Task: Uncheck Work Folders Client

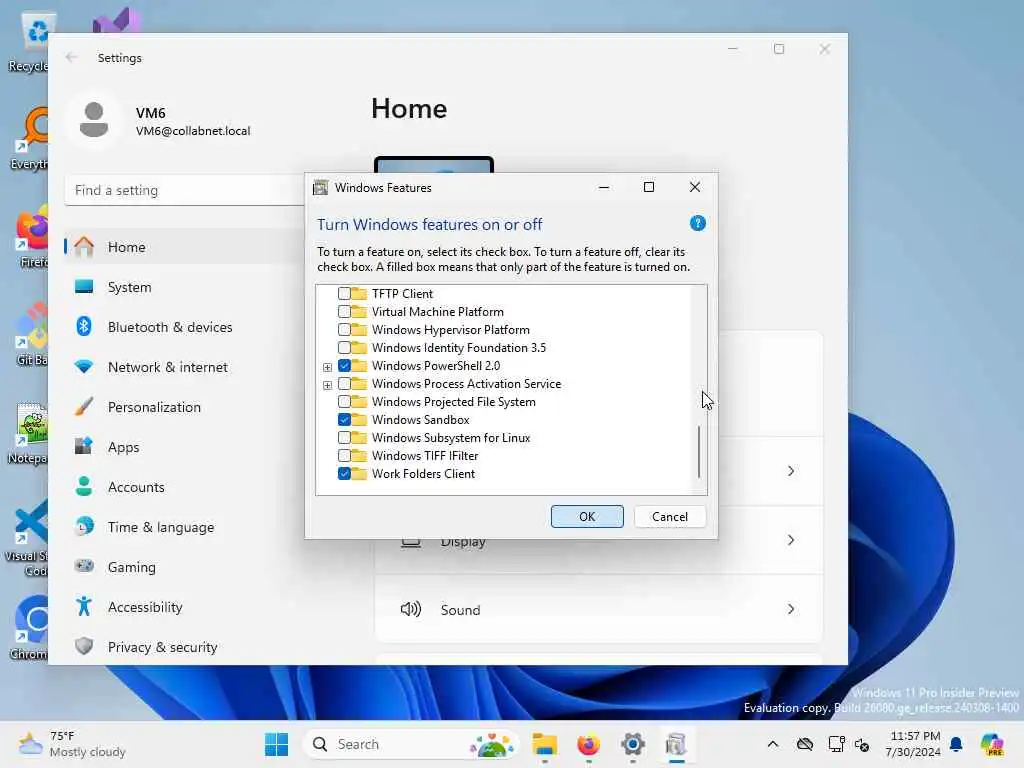Action: tap(344, 473)
